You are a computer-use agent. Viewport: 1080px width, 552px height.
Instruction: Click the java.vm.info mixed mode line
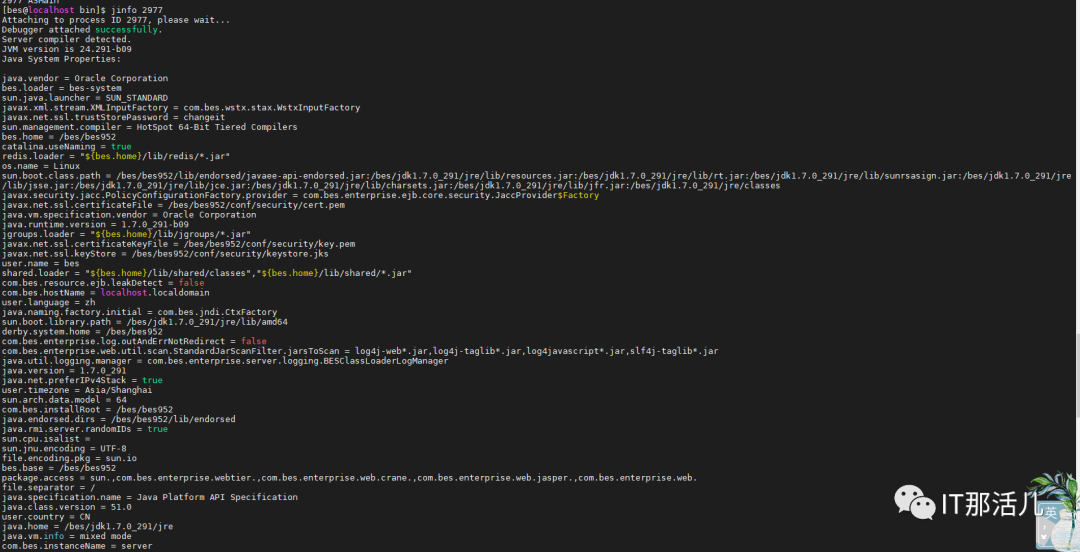click(x=67, y=536)
